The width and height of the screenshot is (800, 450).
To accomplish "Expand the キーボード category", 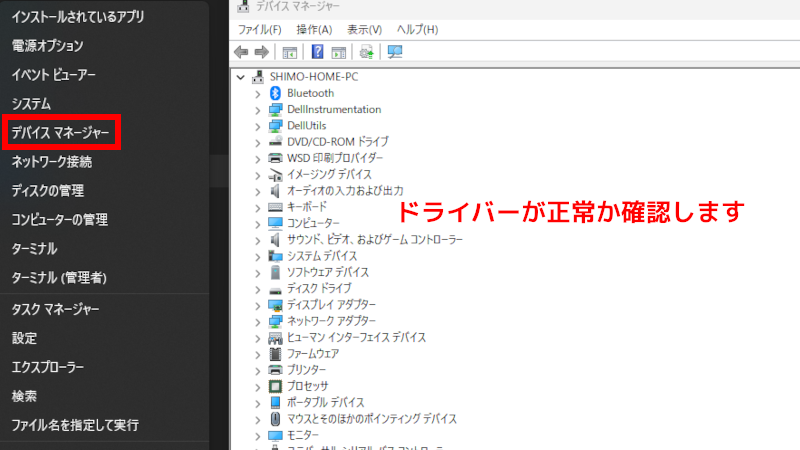I will [257, 207].
